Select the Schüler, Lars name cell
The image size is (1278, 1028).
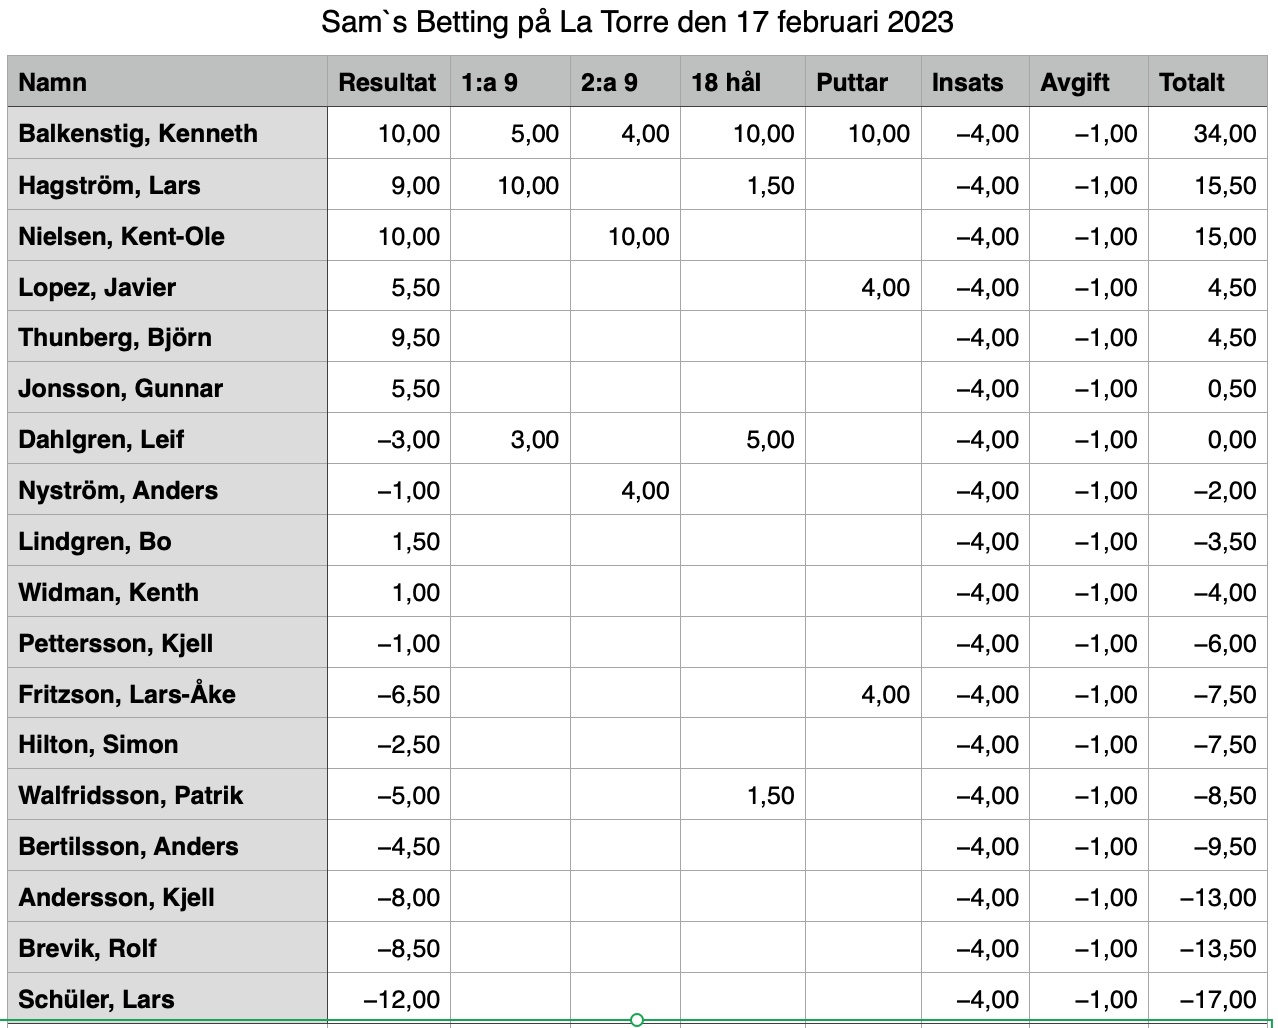[x=167, y=999]
